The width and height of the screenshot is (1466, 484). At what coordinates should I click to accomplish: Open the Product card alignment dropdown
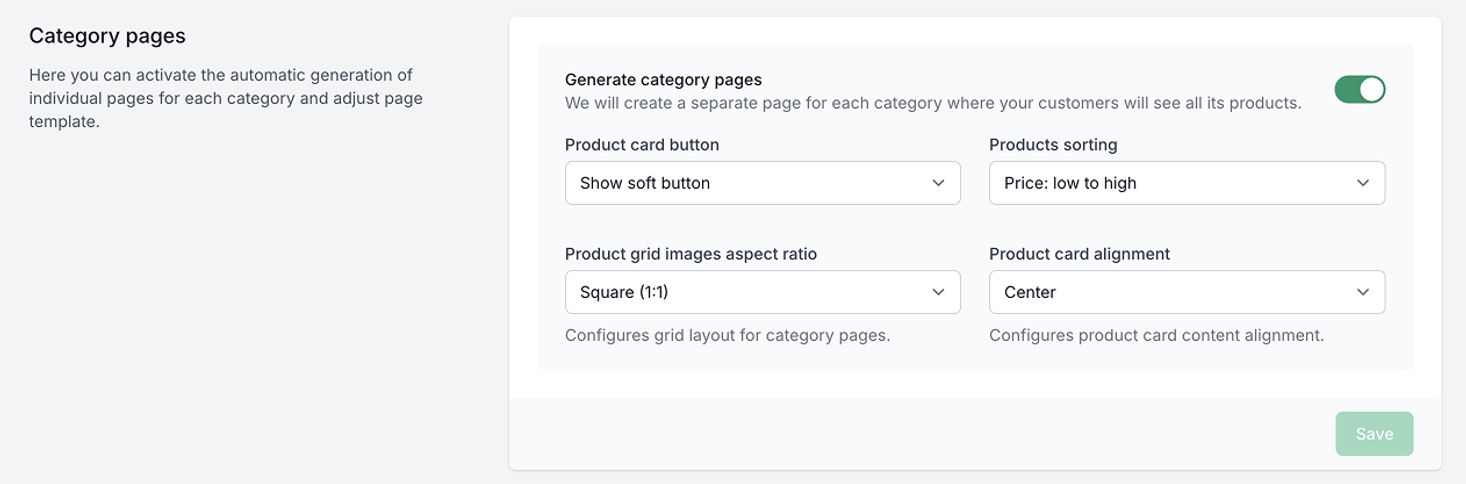[1186, 292]
